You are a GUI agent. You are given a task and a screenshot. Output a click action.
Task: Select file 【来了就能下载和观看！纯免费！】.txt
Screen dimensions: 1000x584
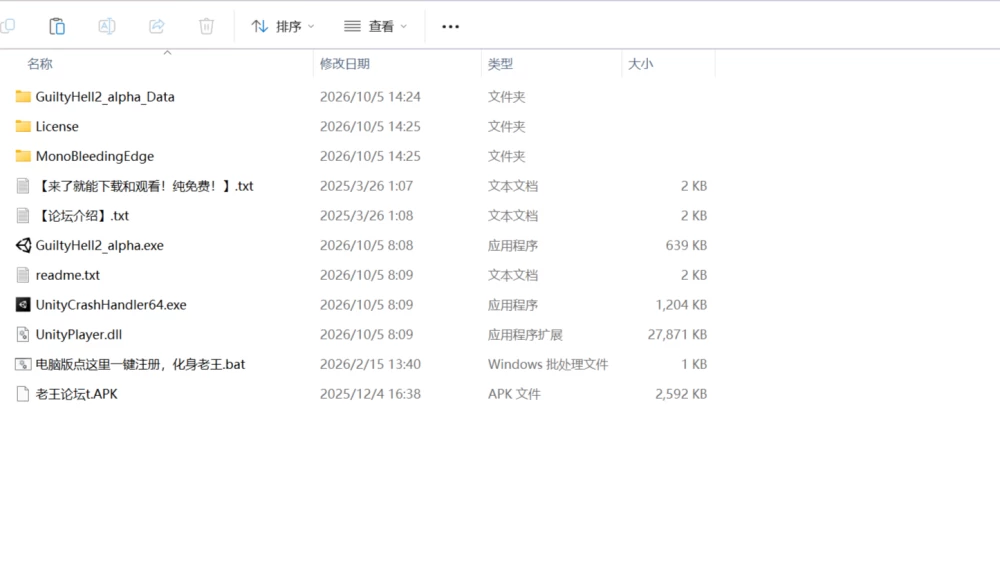click(144, 186)
